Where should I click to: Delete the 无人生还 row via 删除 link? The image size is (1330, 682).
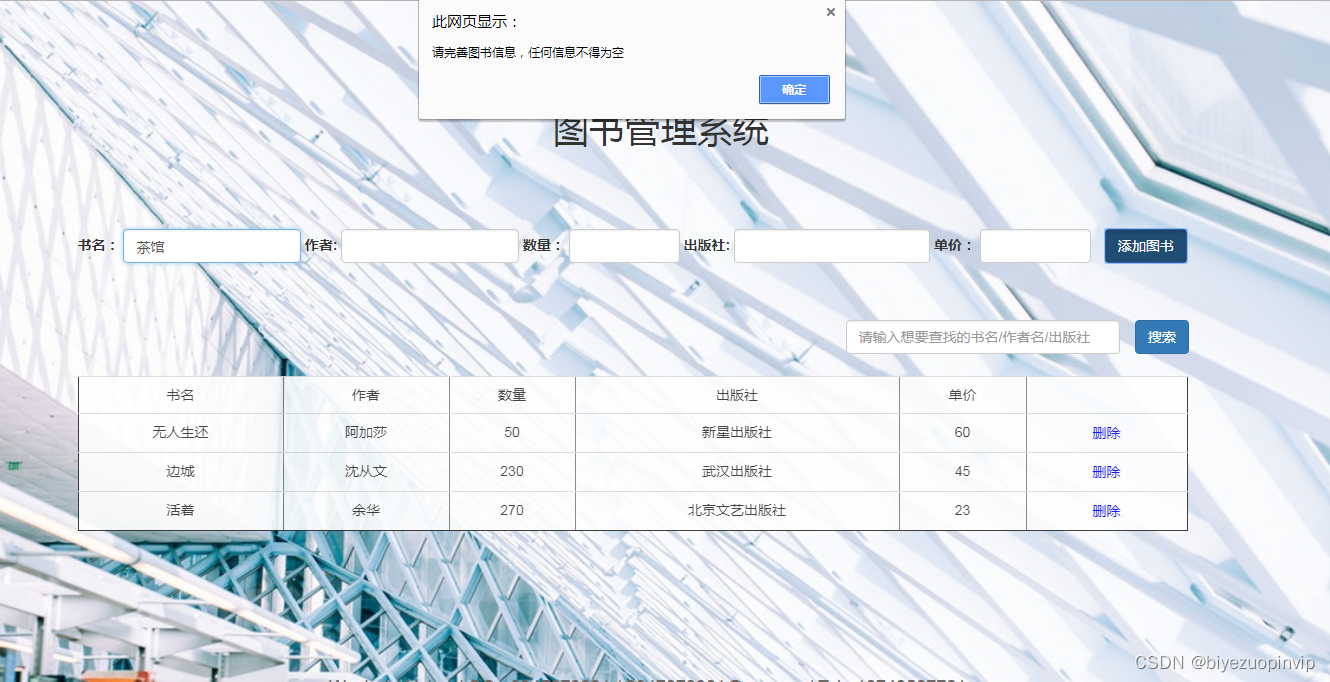tap(1106, 433)
